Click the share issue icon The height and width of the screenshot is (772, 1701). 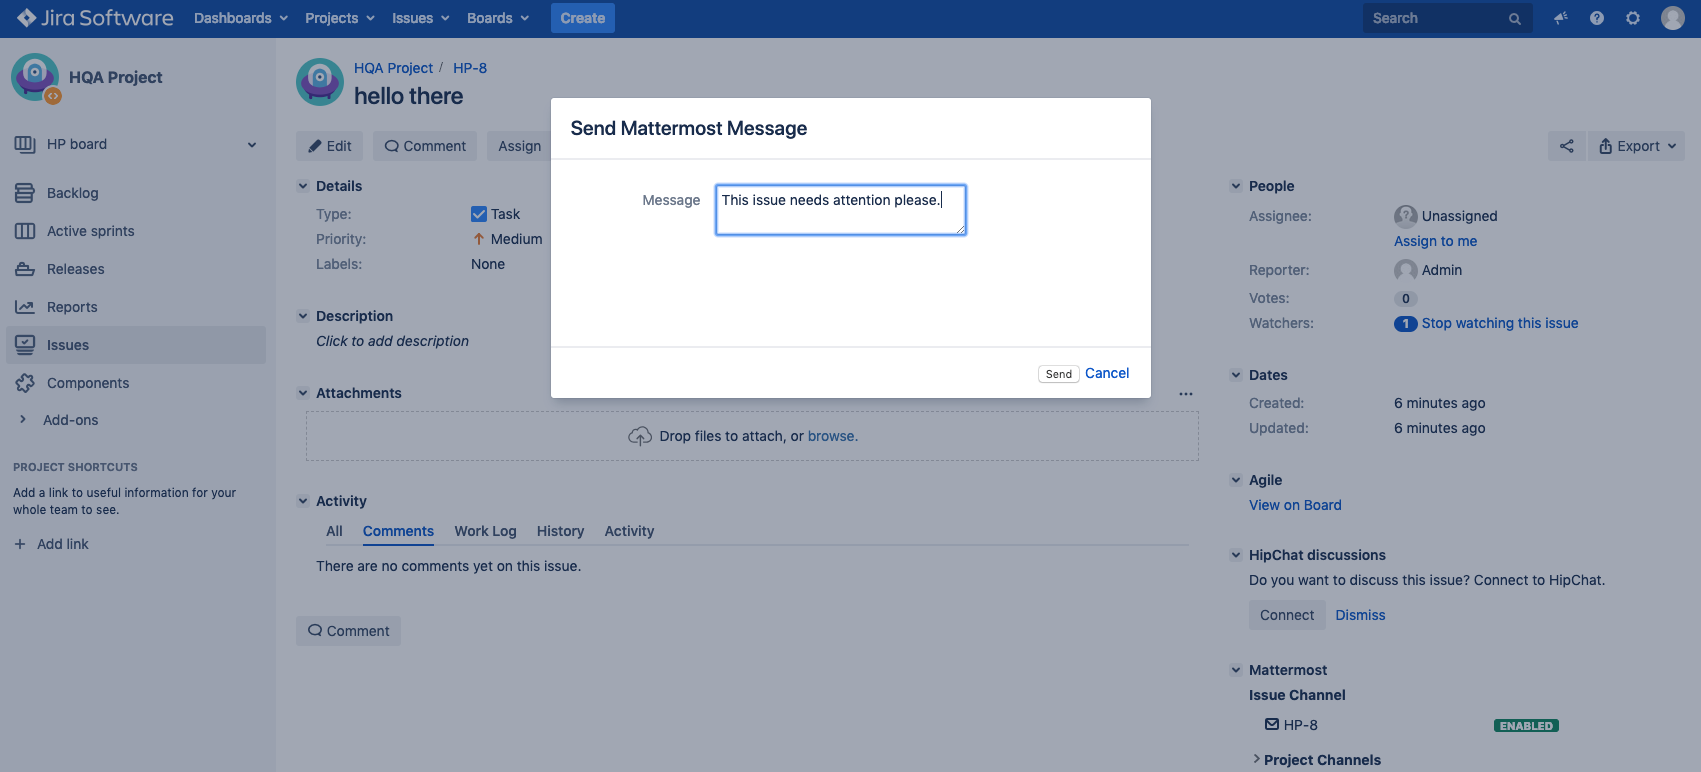(x=1566, y=146)
